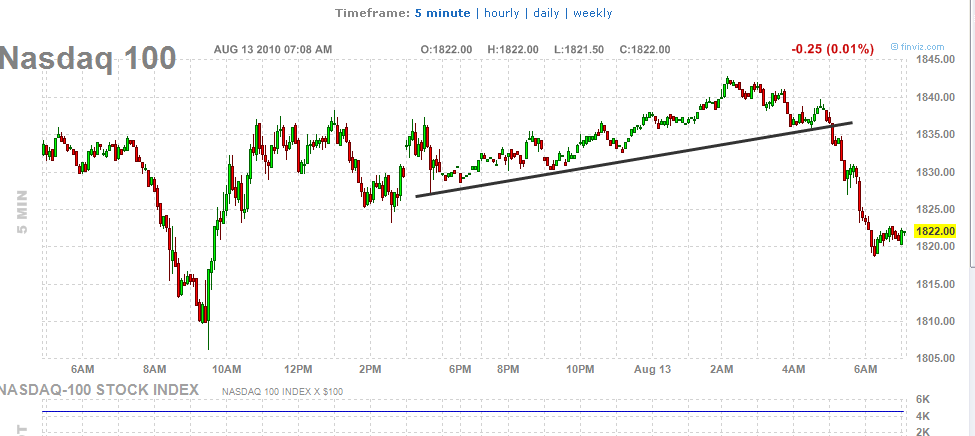Click the 1830.00 price axis label
Image resolution: width=975 pixels, height=436 pixels.
click(x=936, y=172)
